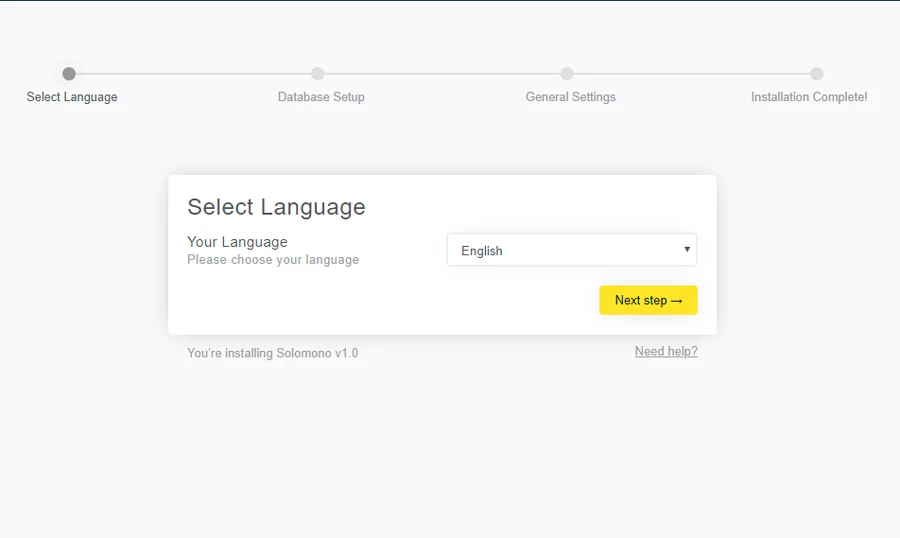Click the language dropdown's small arrow
The height and width of the screenshot is (538, 900).
[x=687, y=250]
